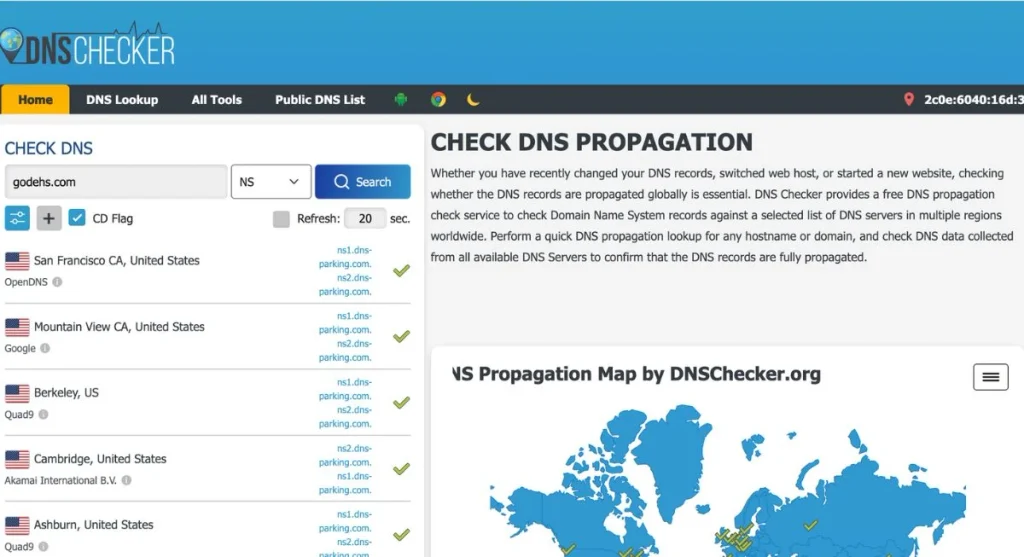Click Mountain View ns1.dns-parking.com result
Image resolution: width=1024 pixels, height=557 pixels.
point(345,323)
